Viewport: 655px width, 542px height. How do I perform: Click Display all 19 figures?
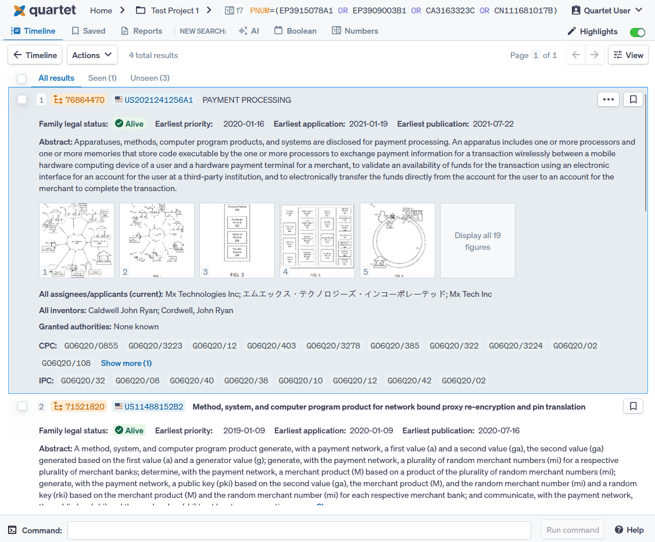pyautogui.click(x=477, y=241)
